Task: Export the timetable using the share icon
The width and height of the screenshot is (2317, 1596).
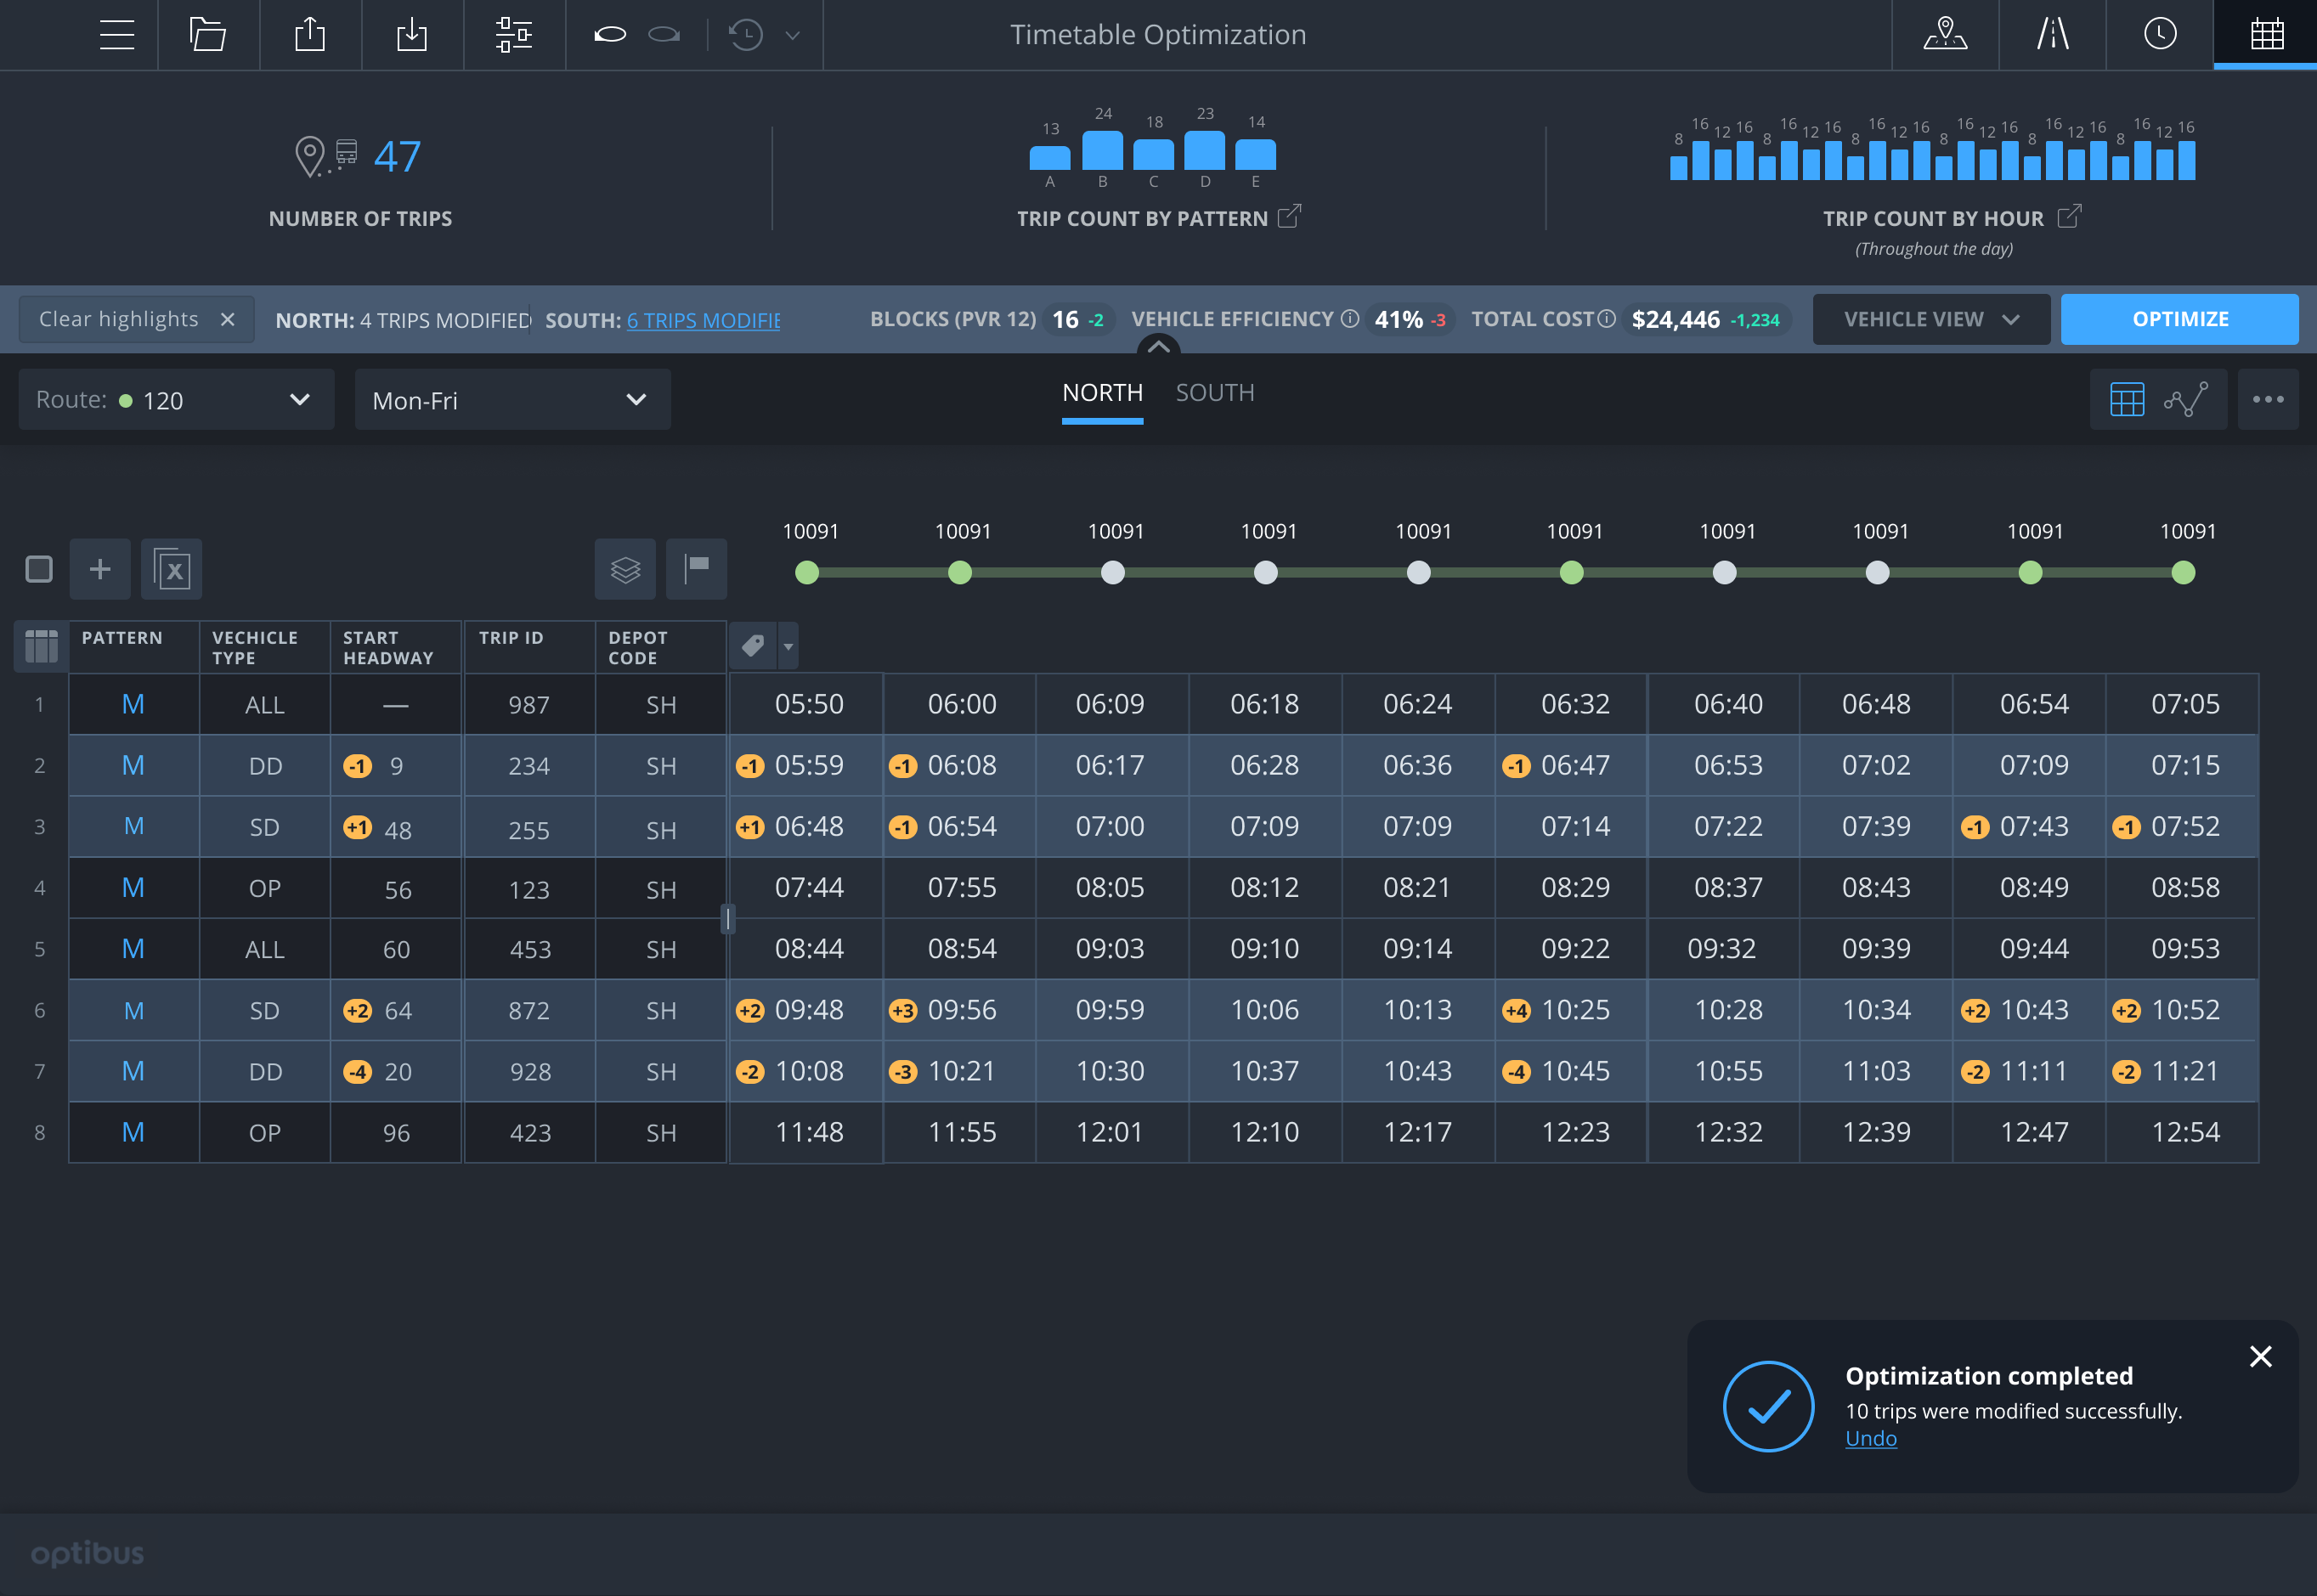Action: coord(310,35)
